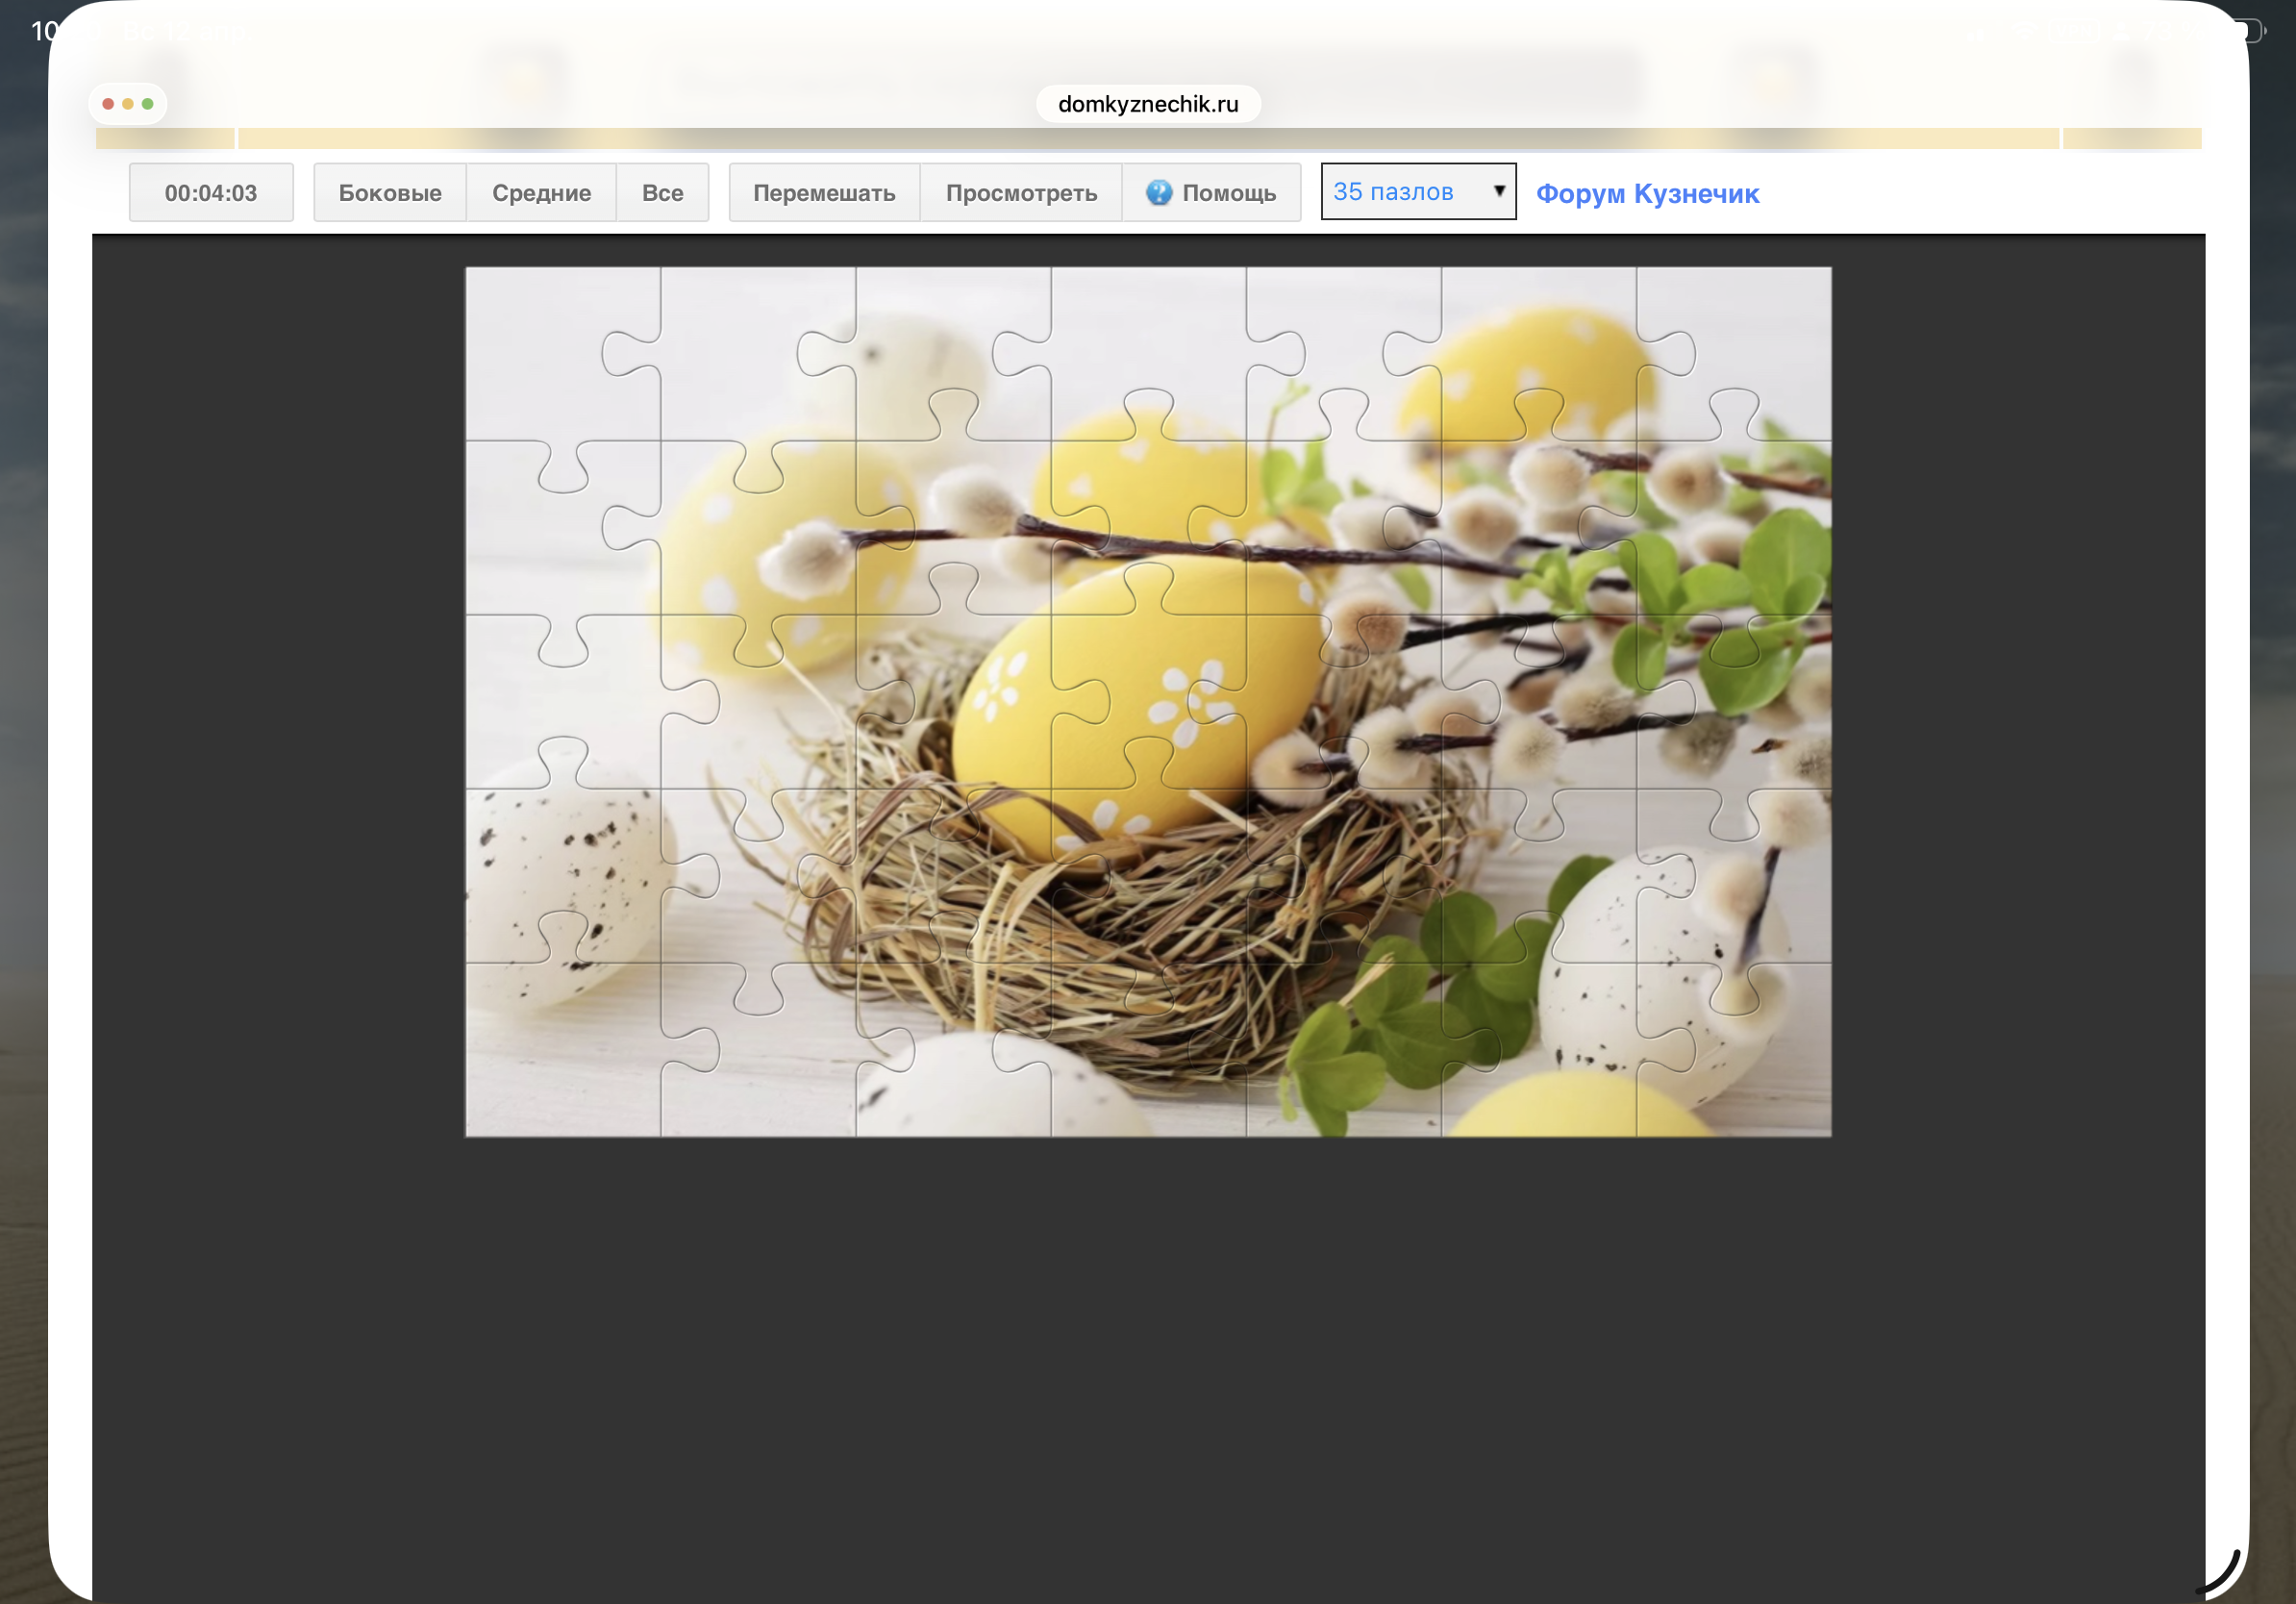The width and height of the screenshot is (2296, 1604).
Task: Click the red window close dot
Action: [x=108, y=104]
